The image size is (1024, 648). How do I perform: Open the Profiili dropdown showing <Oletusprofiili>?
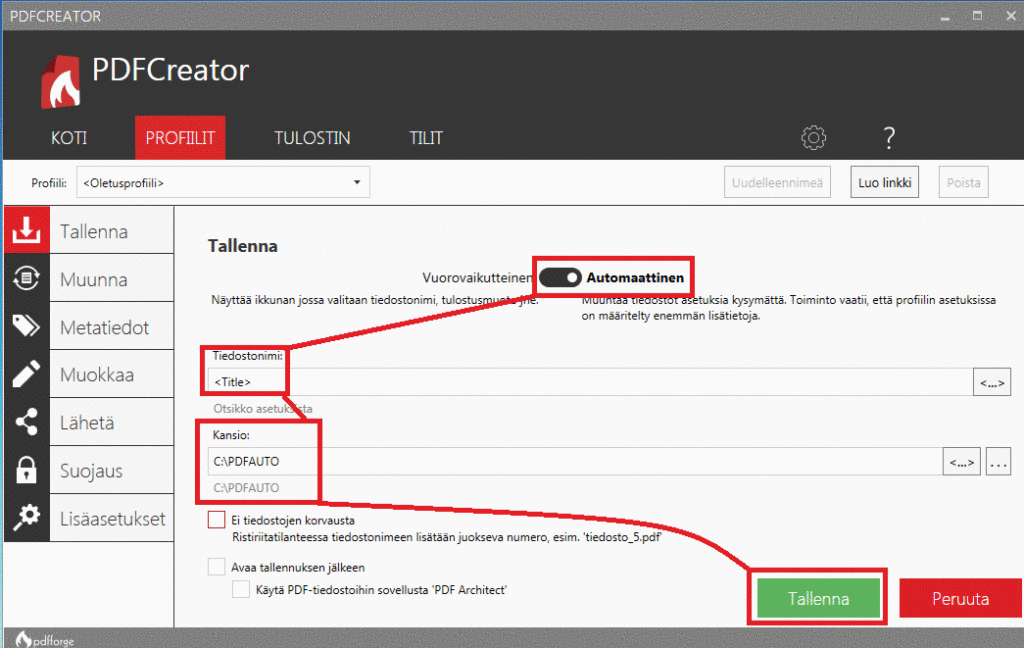[x=223, y=182]
